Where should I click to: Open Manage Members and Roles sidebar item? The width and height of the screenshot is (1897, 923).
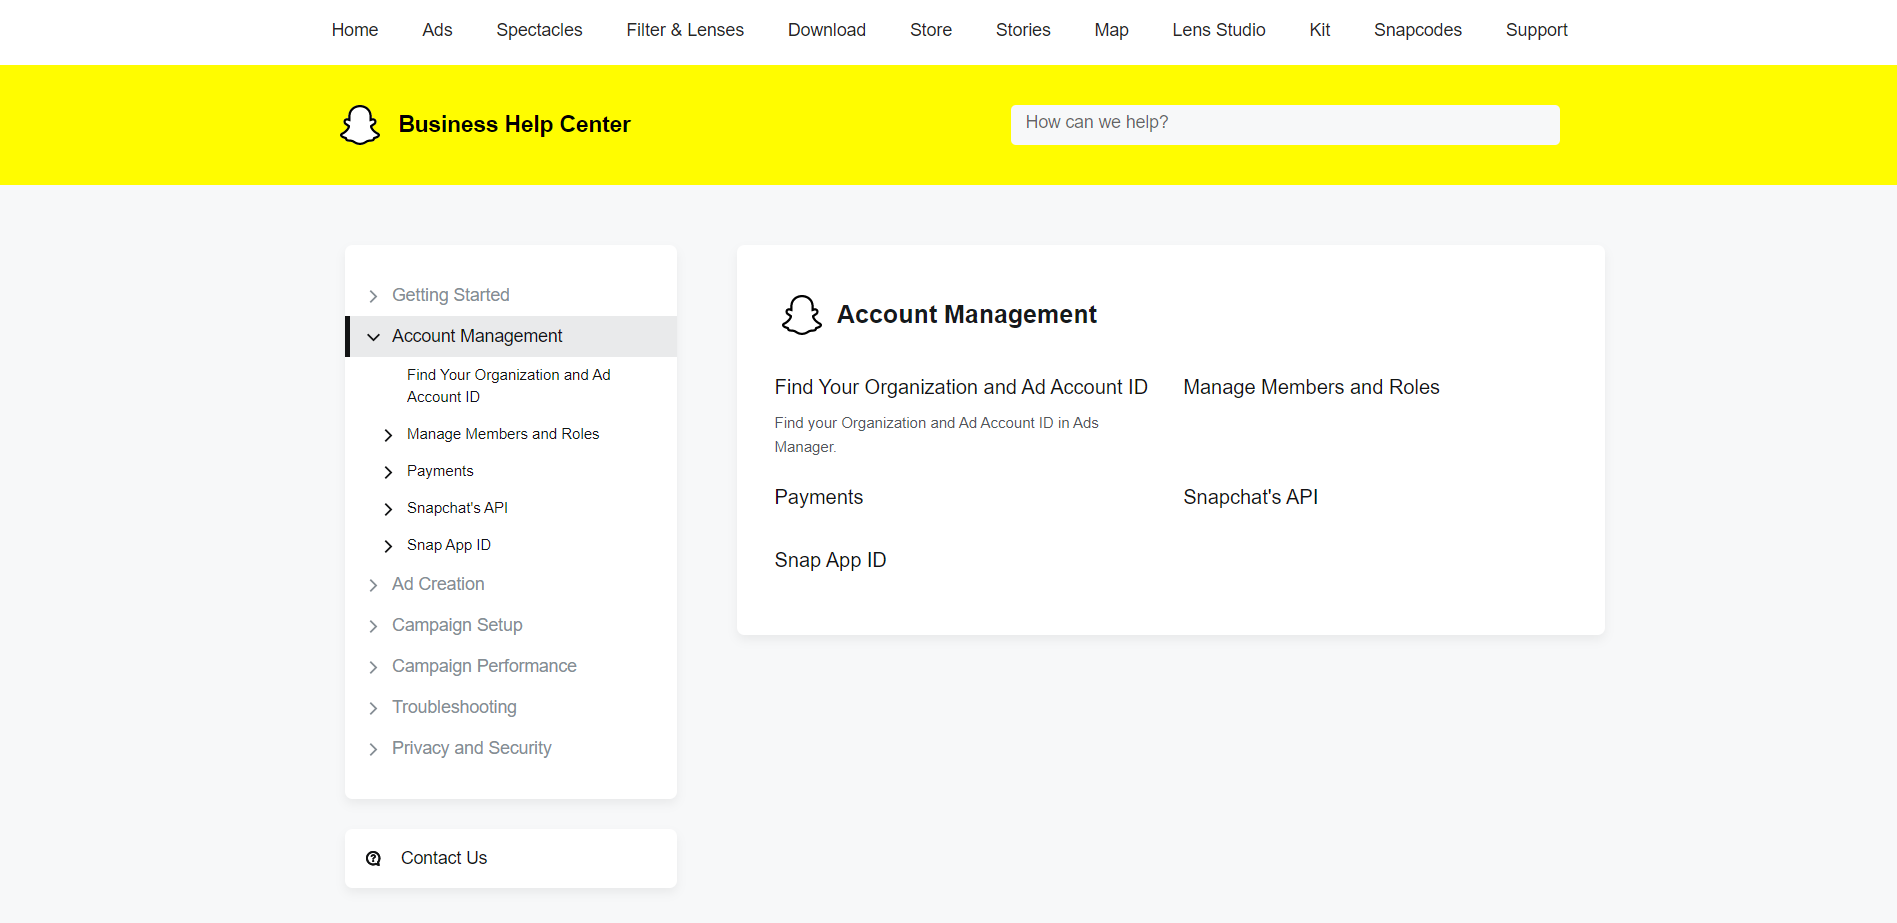(x=503, y=434)
